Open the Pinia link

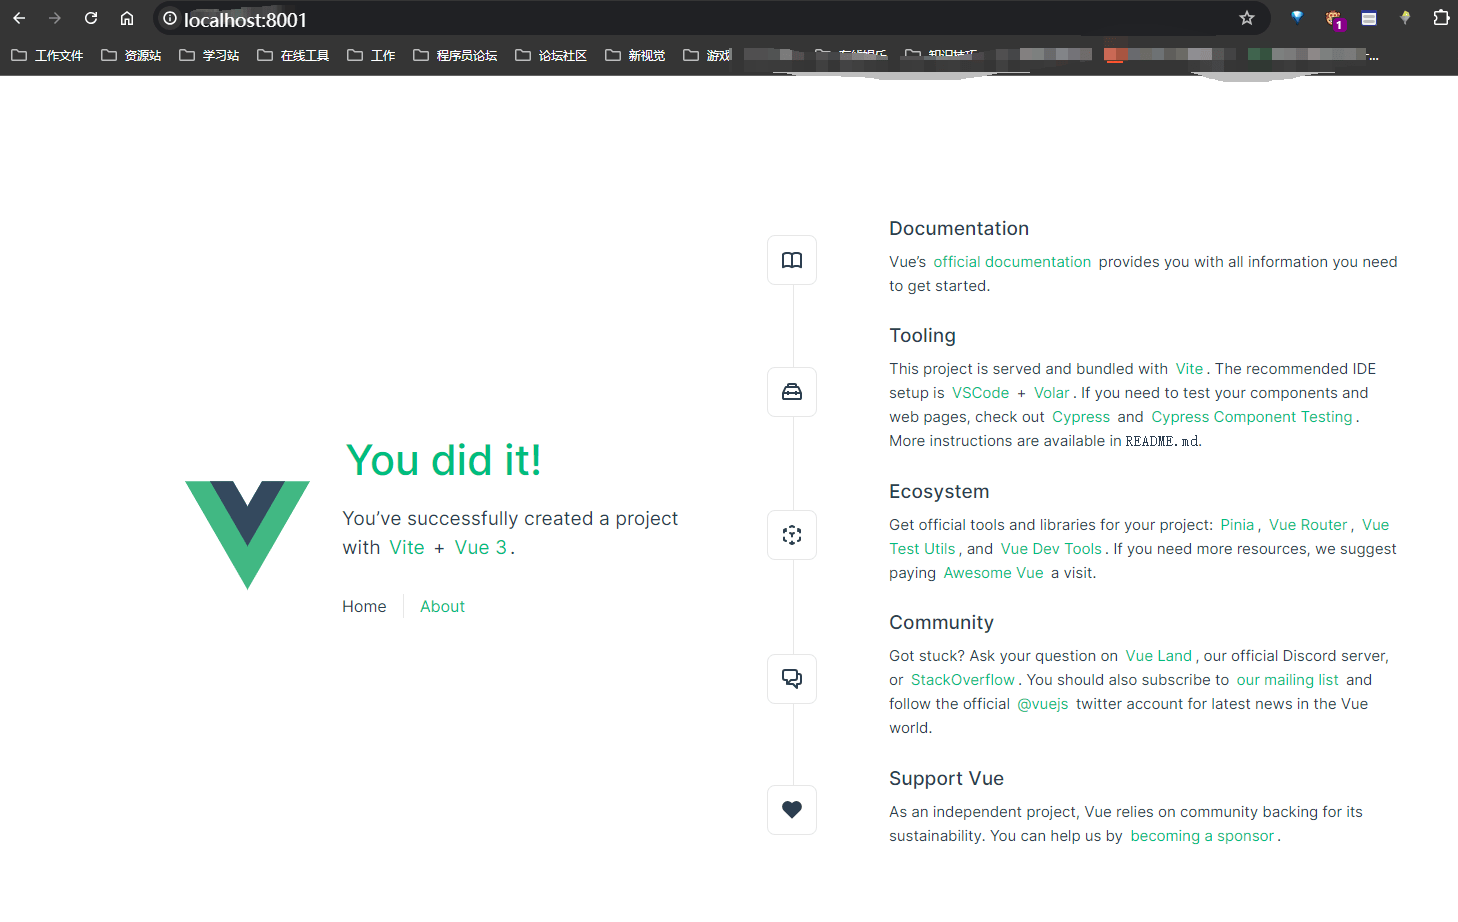tap(1236, 525)
